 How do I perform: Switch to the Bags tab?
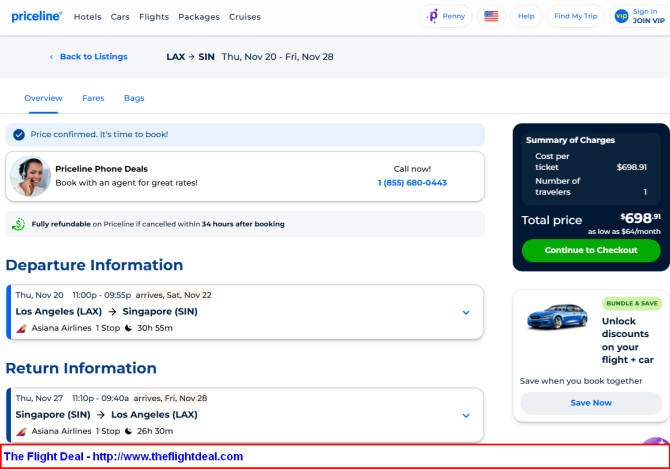coord(134,98)
